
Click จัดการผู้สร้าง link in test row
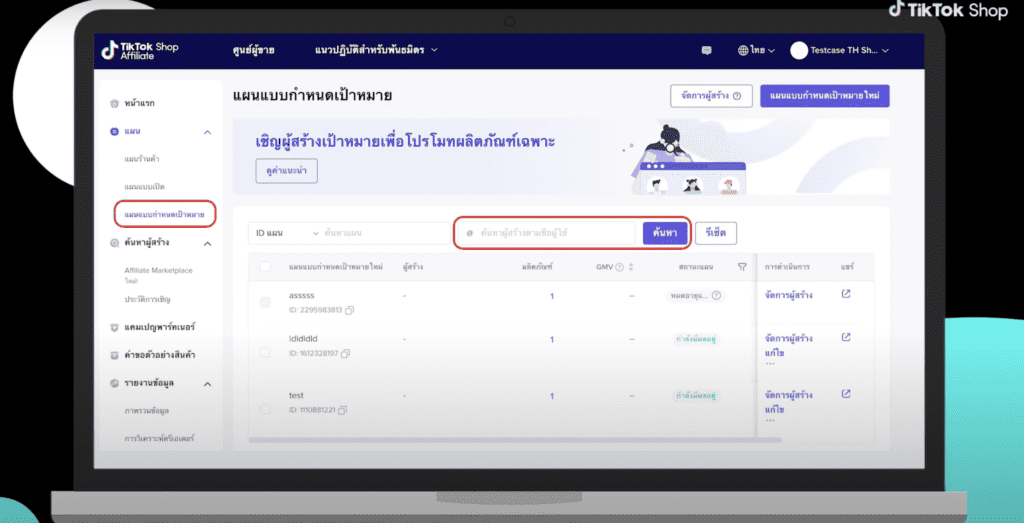[x=788, y=395]
